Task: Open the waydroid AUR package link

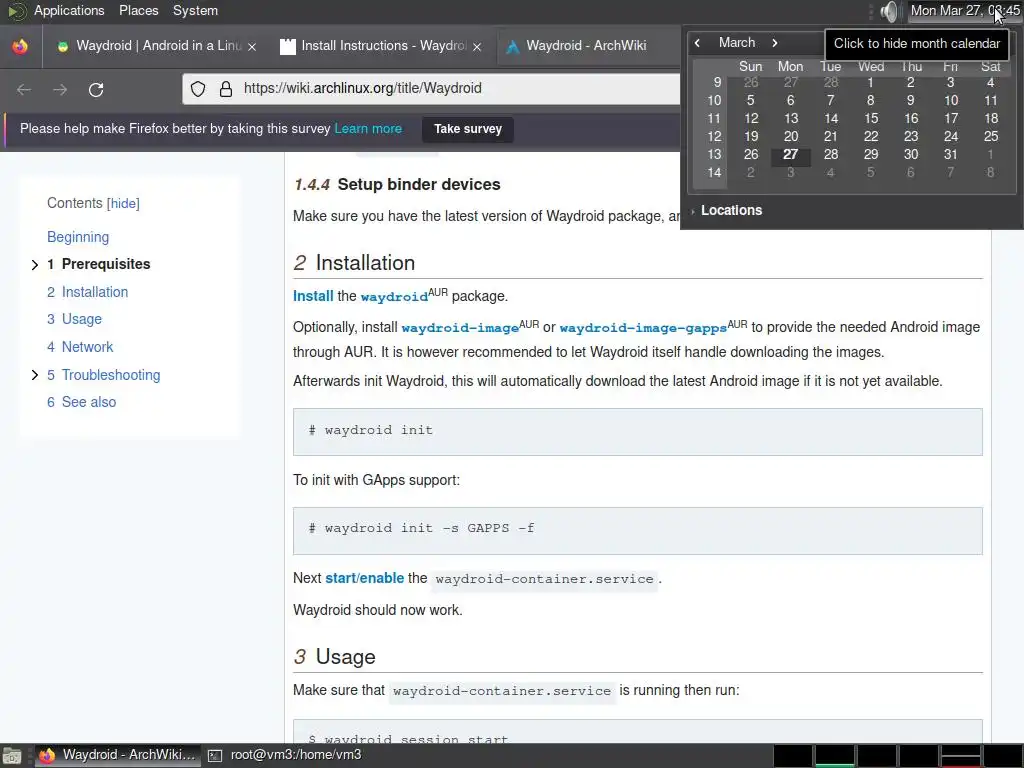Action: click(394, 296)
